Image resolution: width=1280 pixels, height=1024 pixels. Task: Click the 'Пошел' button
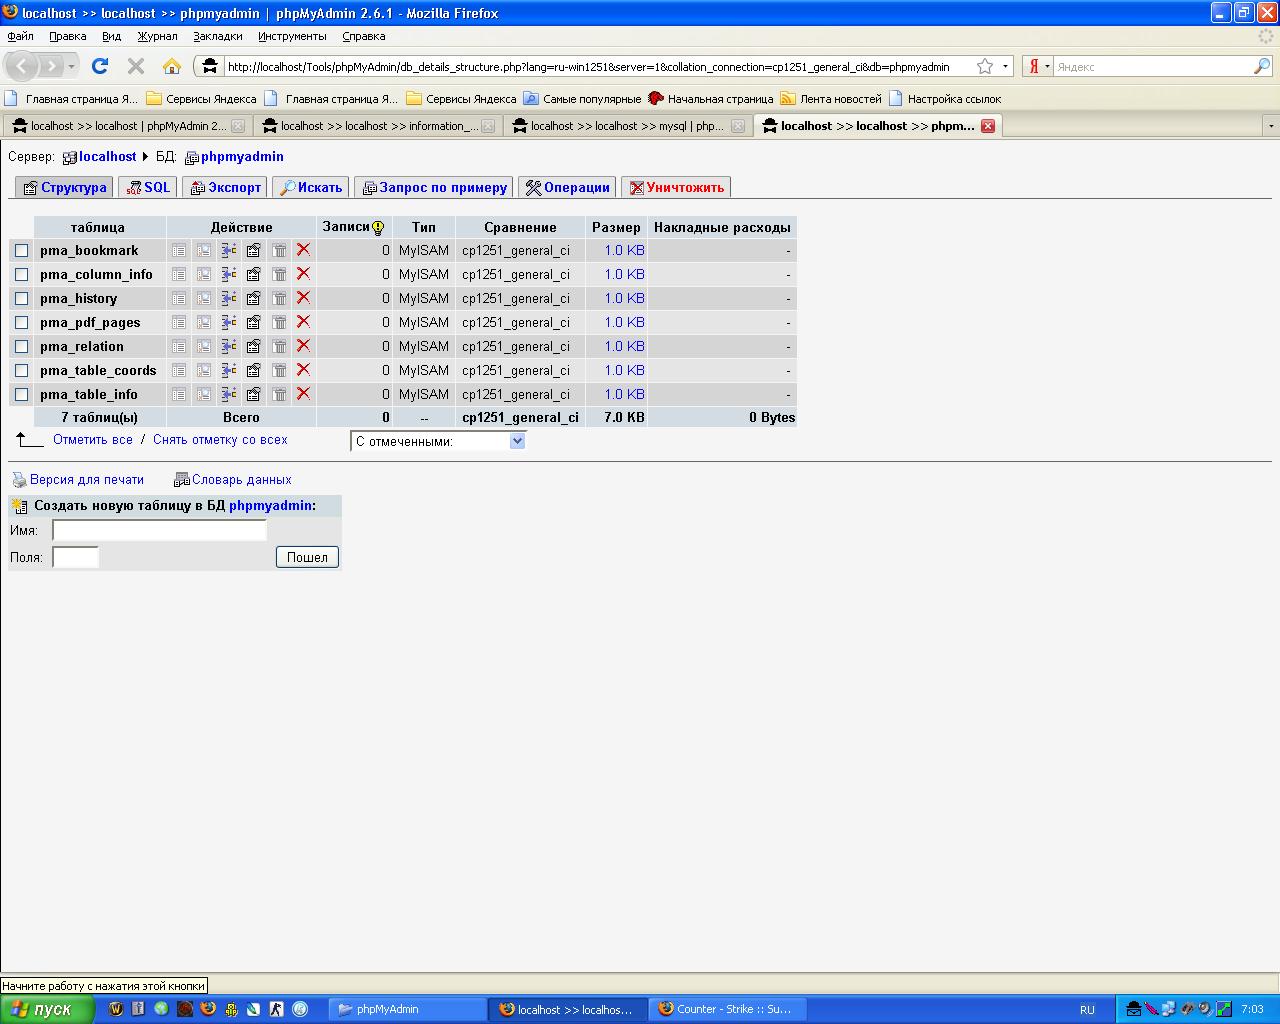(x=307, y=557)
